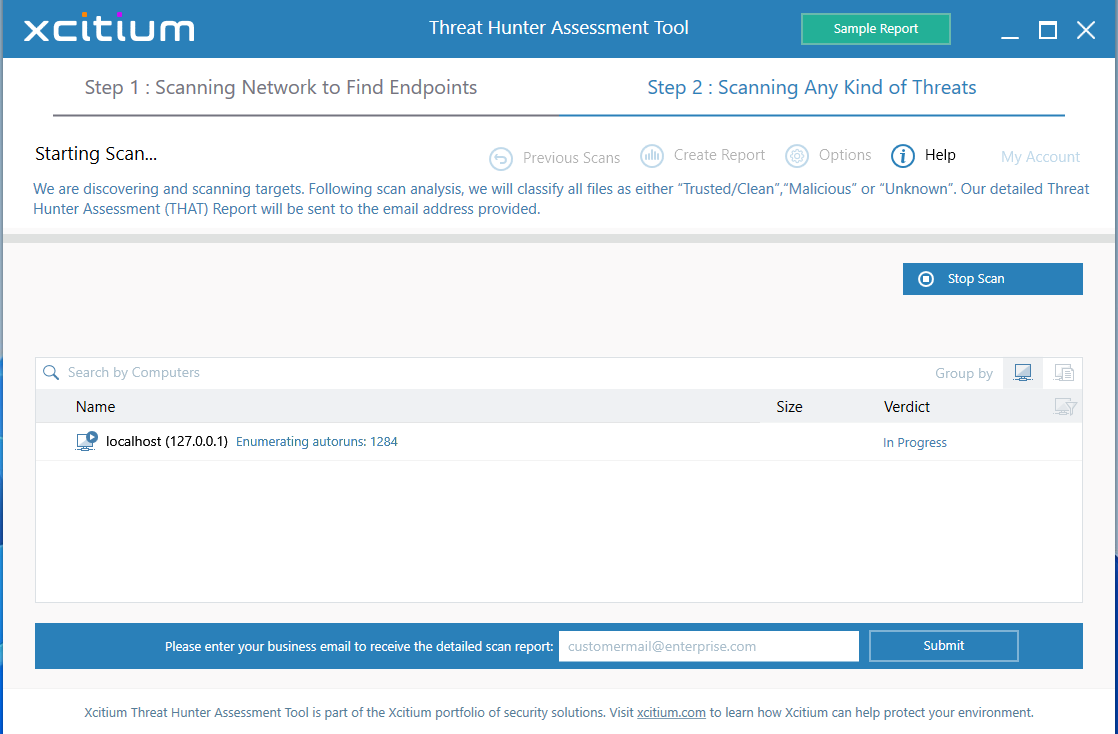Submit the business email address
The height and width of the screenshot is (734, 1118).
pyautogui.click(x=943, y=646)
